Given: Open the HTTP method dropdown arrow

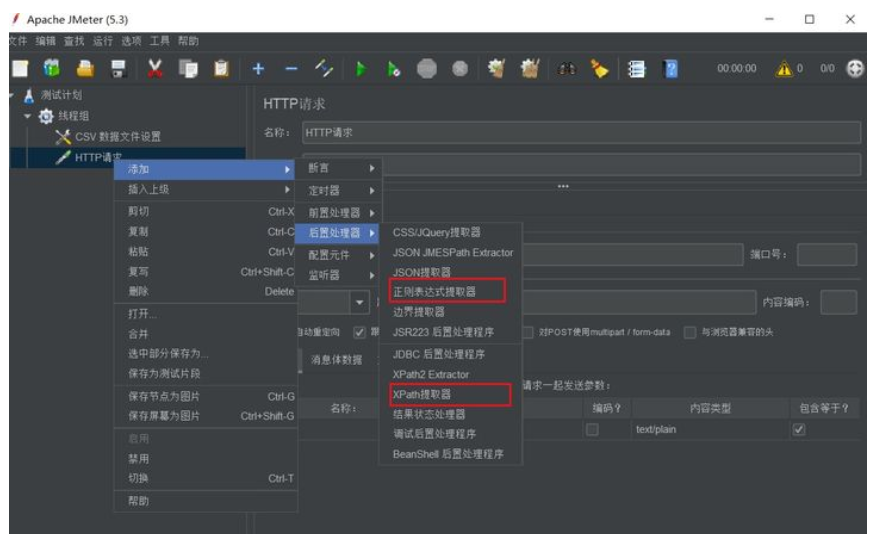Looking at the screenshot, I should (359, 302).
